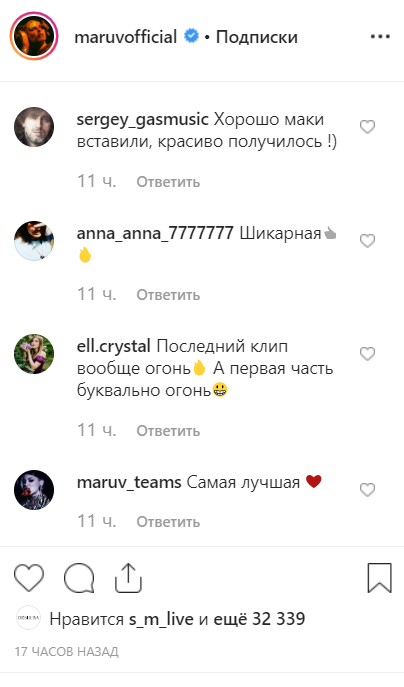Like ell.crystal's comment

point(367,354)
